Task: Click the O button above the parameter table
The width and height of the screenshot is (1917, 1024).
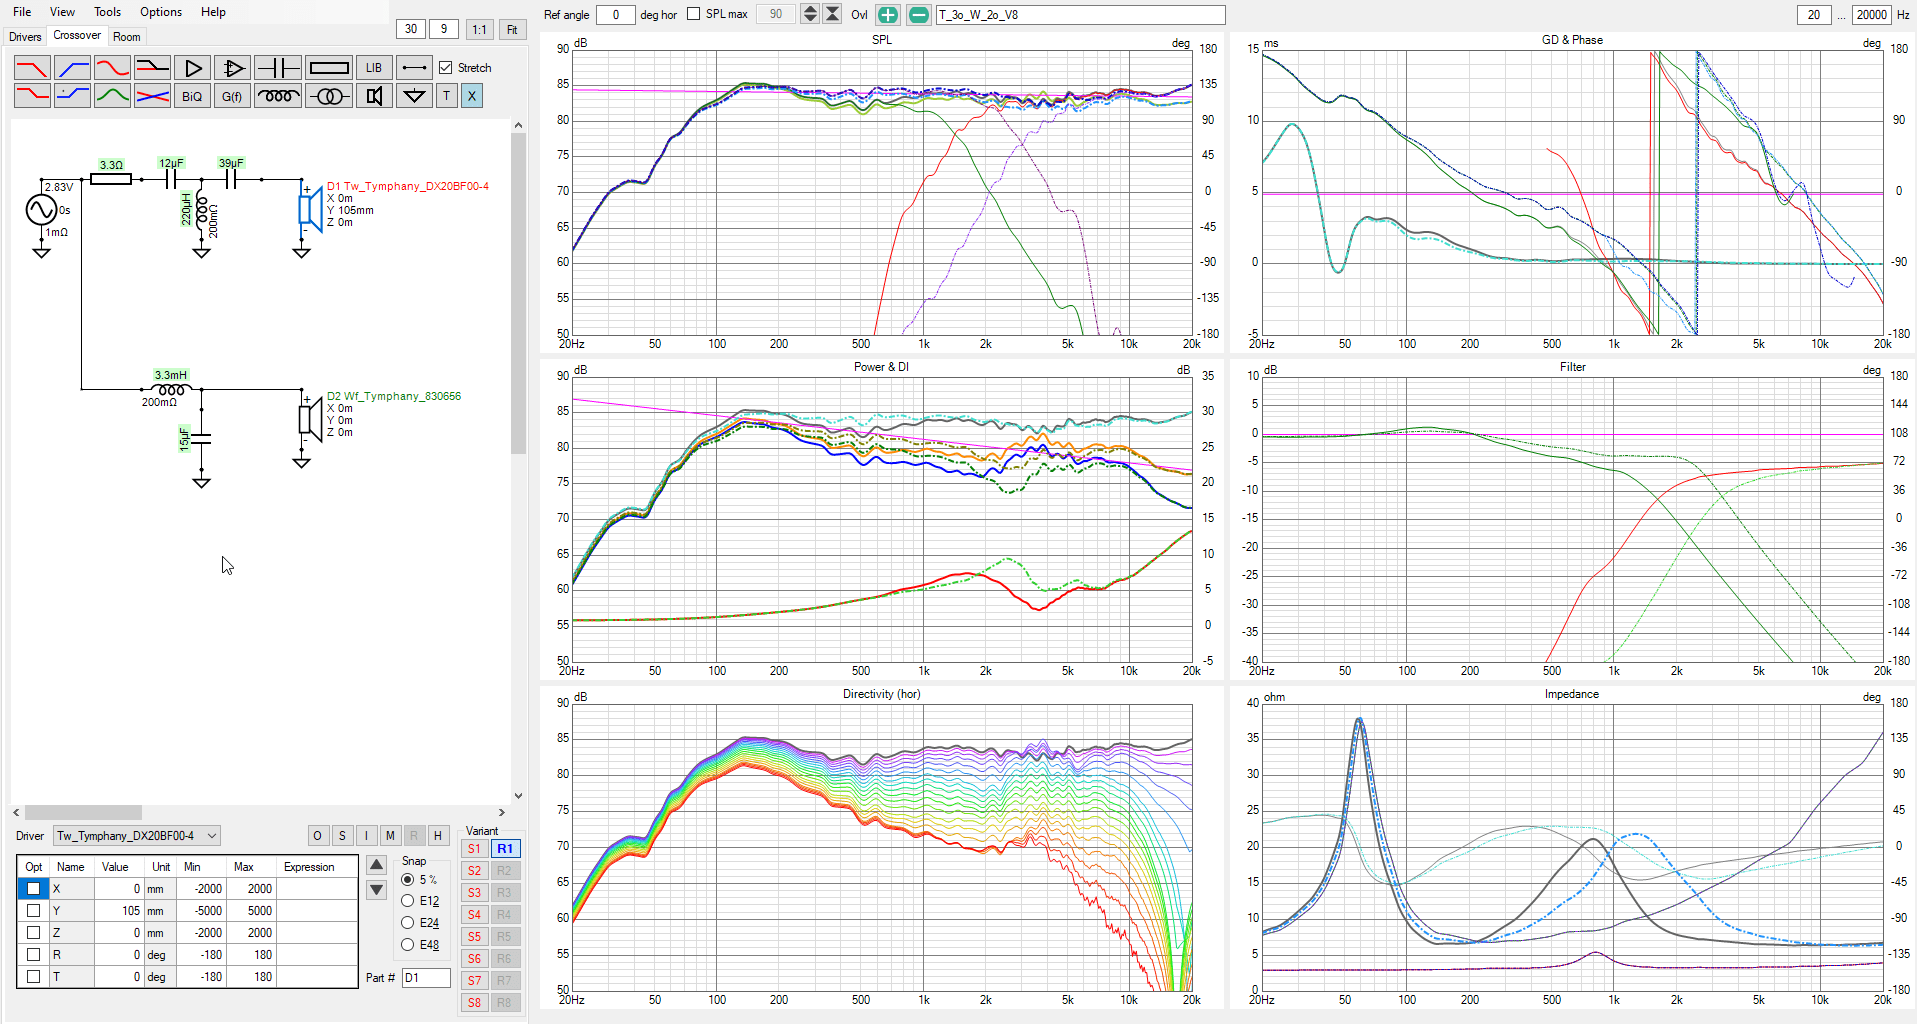Action: [317, 836]
